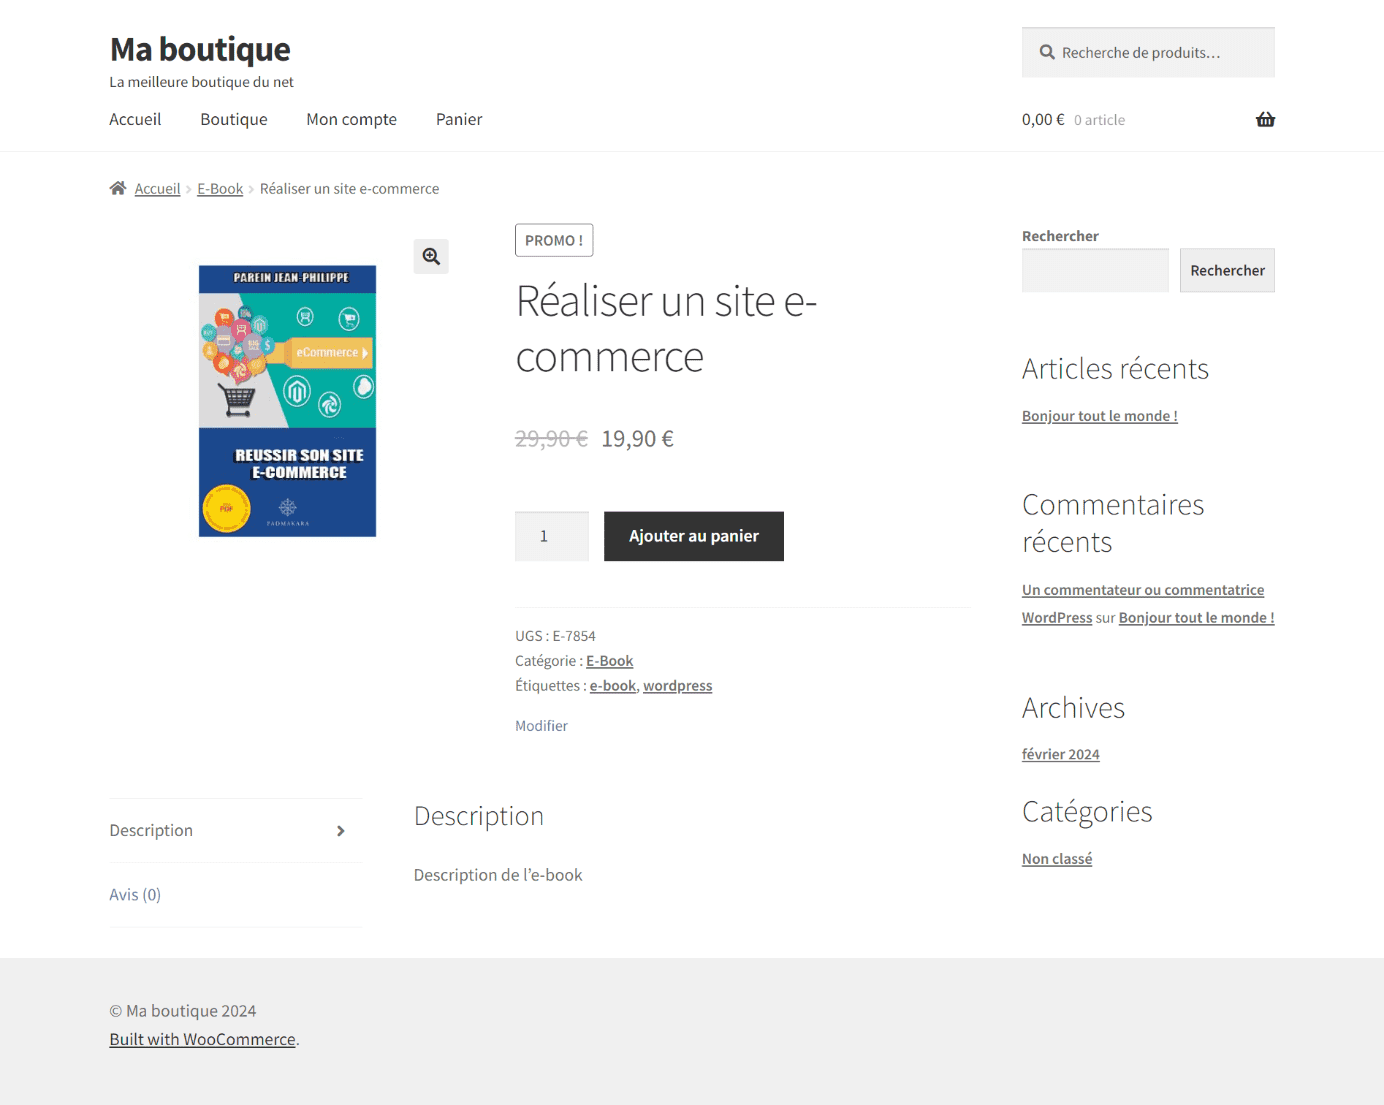Click the Description tab chevron arrow
Viewport: 1384px width, 1105px height.
(x=341, y=831)
